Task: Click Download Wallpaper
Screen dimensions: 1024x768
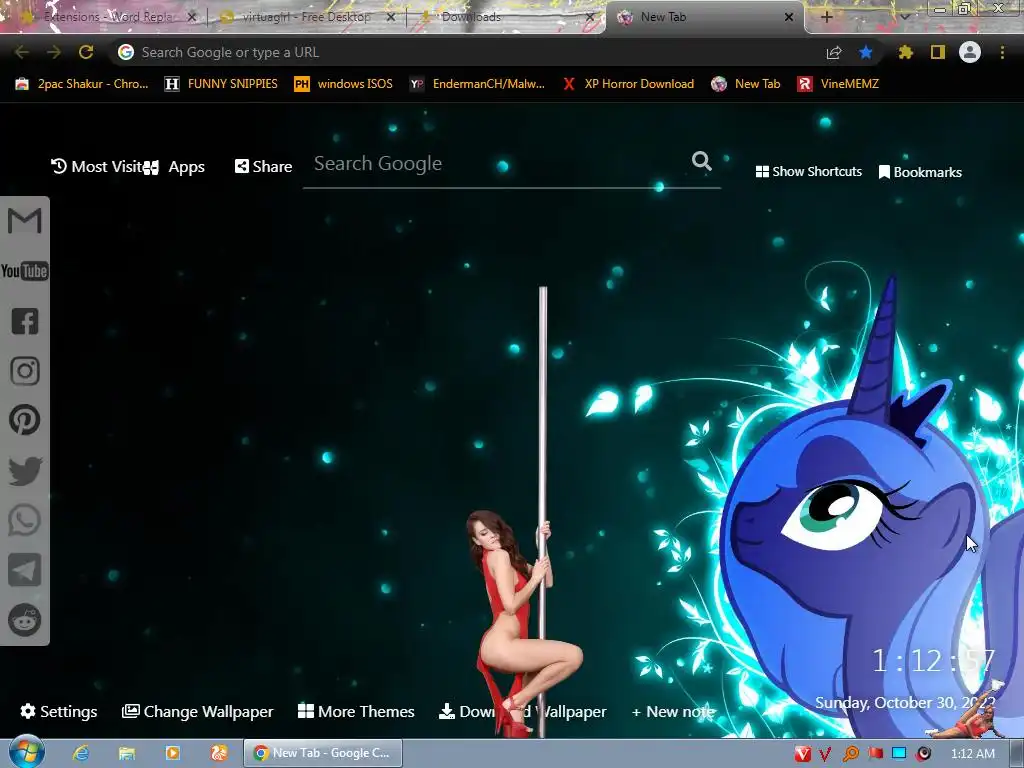Action: pyautogui.click(x=522, y=711)
